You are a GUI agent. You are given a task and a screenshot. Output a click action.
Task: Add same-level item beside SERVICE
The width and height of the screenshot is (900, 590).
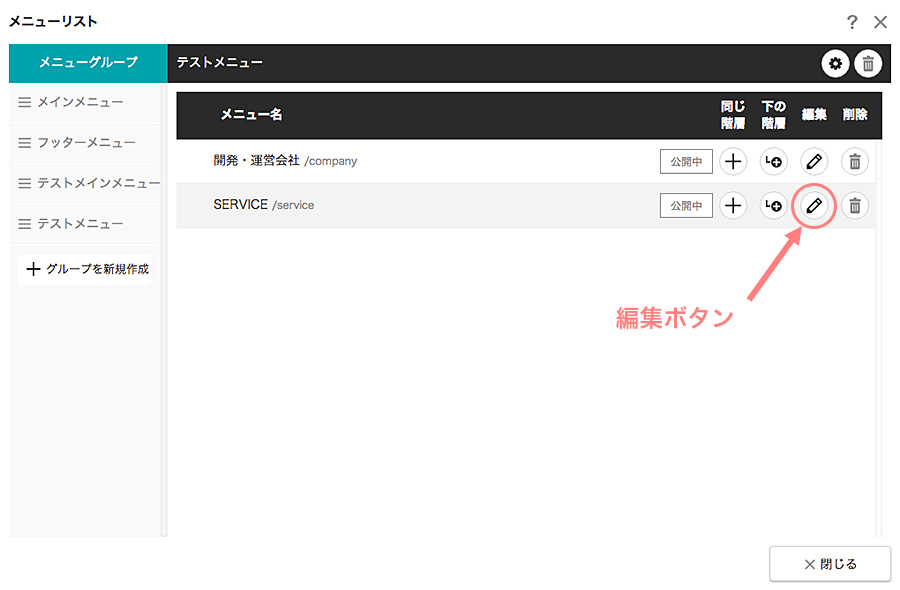733,205
